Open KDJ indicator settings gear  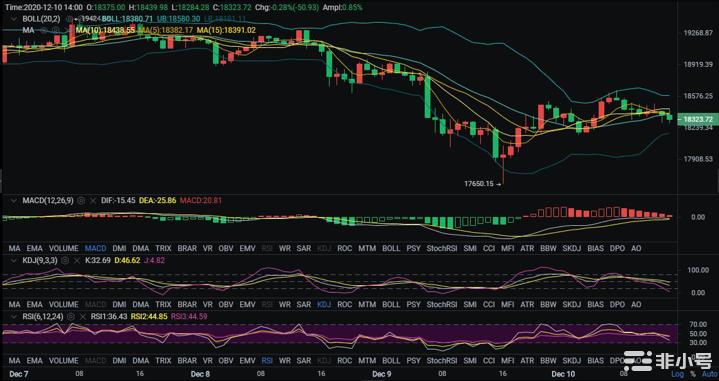pyautogui.click(x=65, y=260)
